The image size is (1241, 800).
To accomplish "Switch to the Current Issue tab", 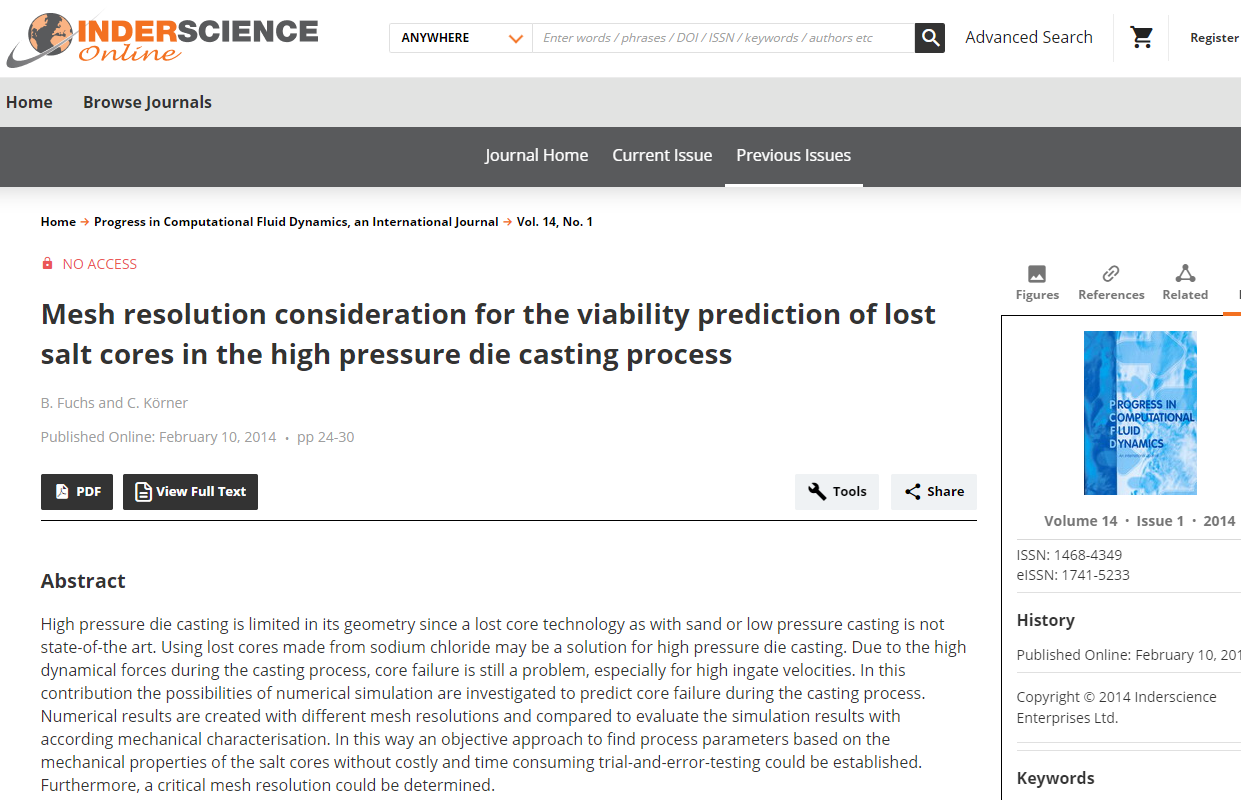I will (x=662, y=156).
